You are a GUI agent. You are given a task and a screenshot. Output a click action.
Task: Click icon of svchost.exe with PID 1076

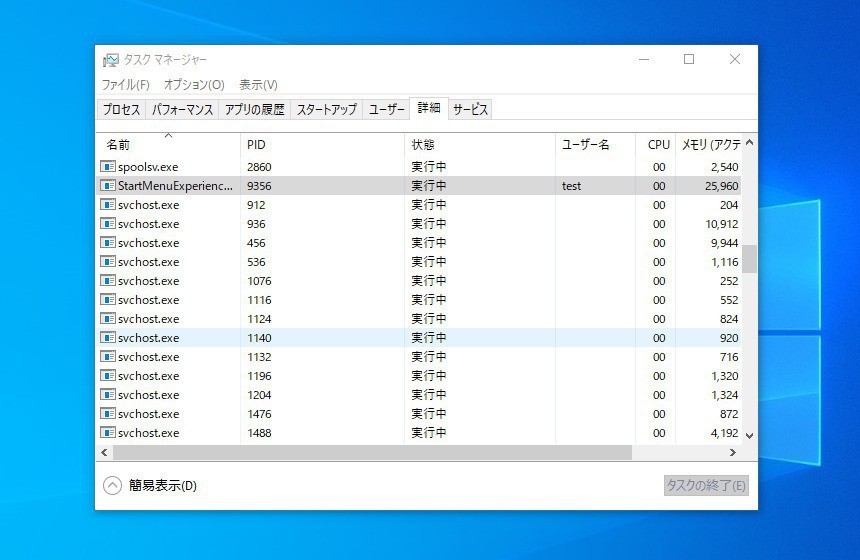108,280
